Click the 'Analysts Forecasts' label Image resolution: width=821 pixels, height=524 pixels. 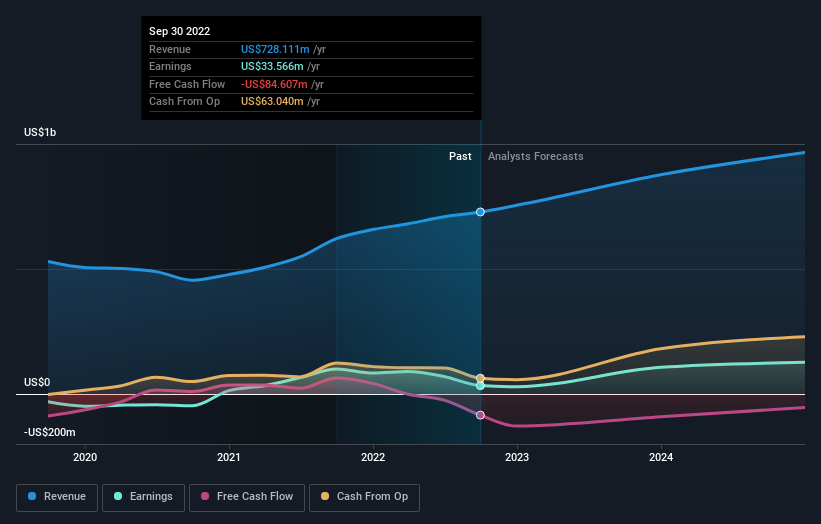tap(536, 156)
